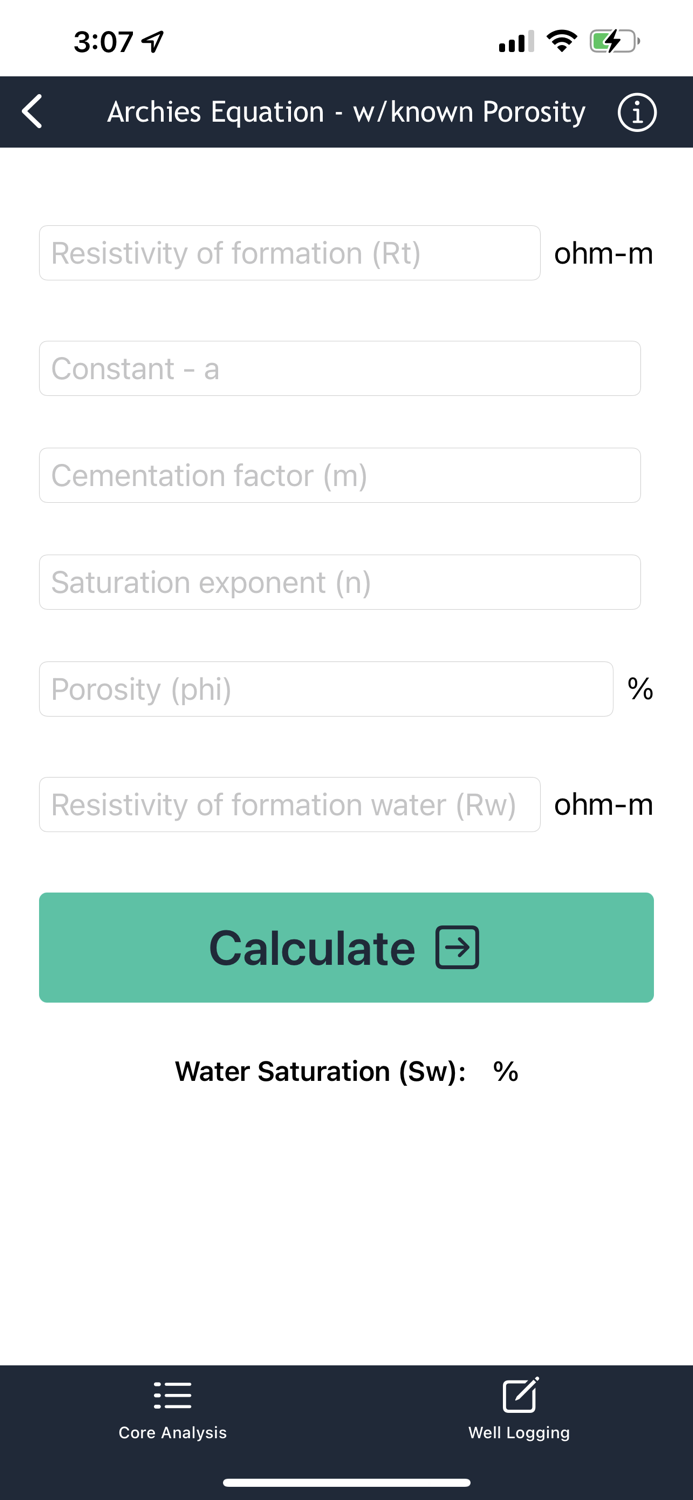Open the info icon for equation details
This screenshot has width=693, height=1500.
(636, 111)
